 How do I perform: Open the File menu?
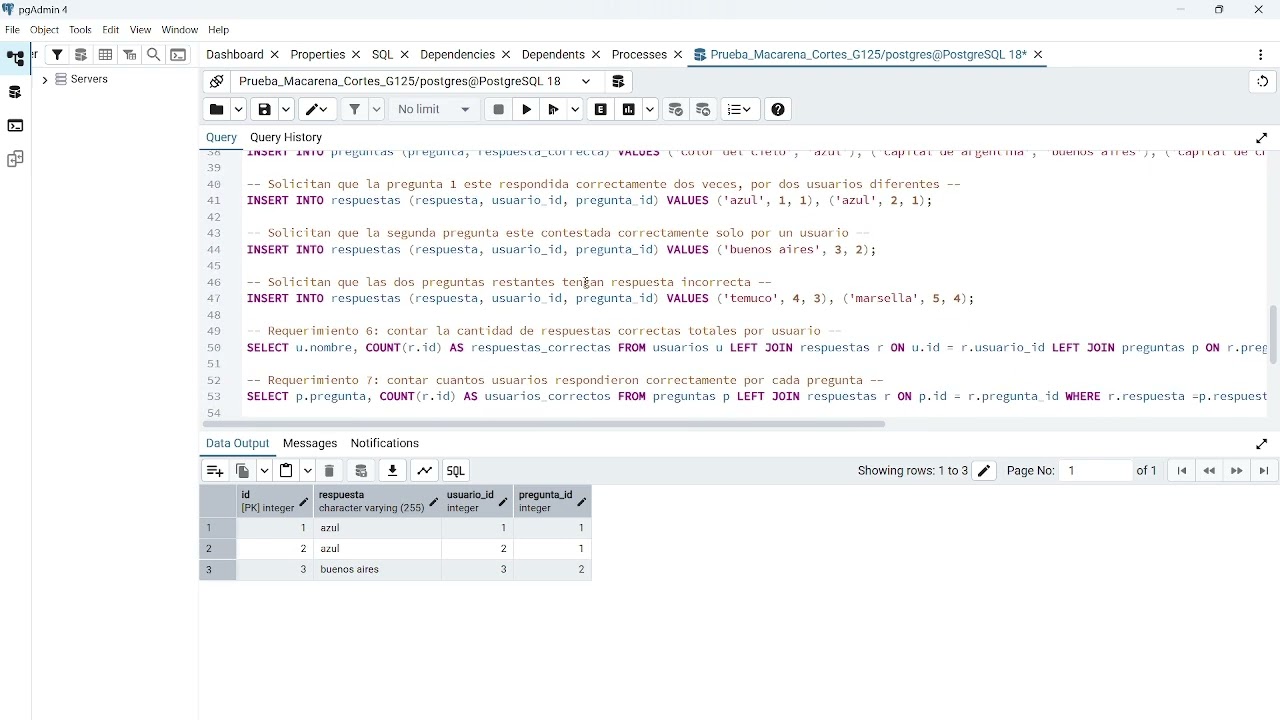[12, 30]
